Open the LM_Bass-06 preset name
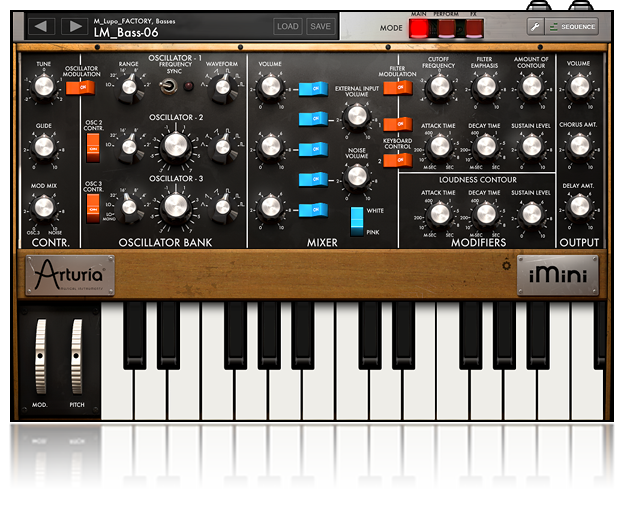 pyautogui.click(x=126, y=32)
